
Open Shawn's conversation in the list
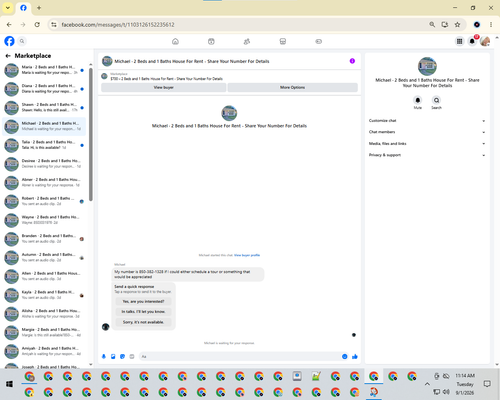pyautogui.click(x=44, y=108)
